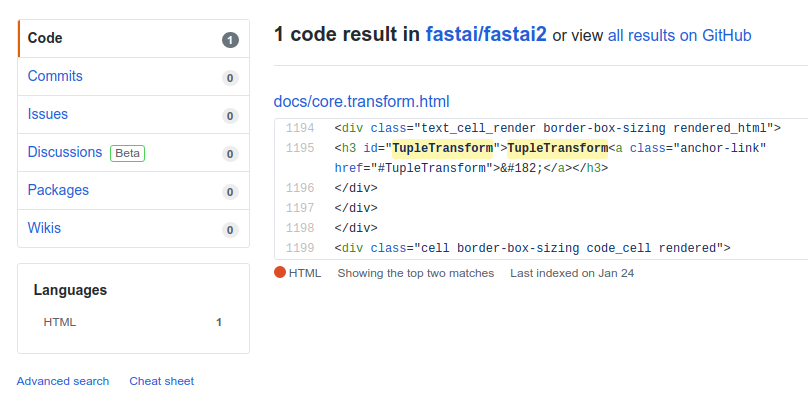Open the Wikis results tab
The height and width of the screenshot is (405, 808).
point(133,228)
